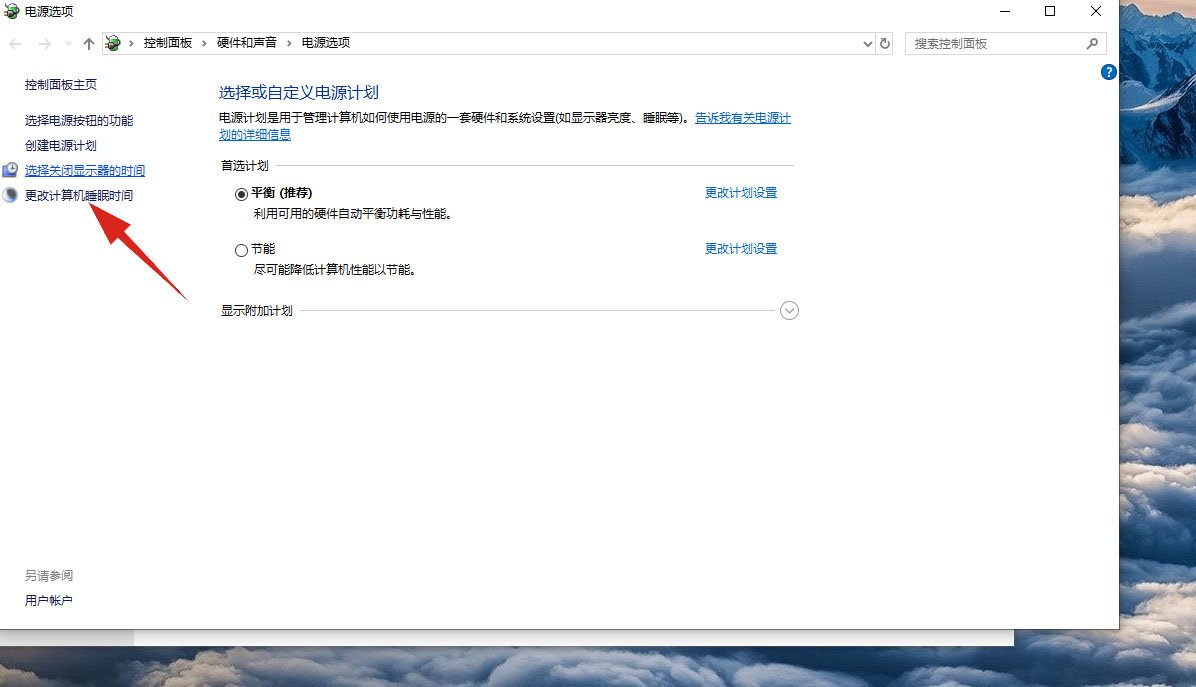The image size is (1196, 687).
Task: Open 更改计划设置 for the 平衡 plan
Action: [740, 192]
